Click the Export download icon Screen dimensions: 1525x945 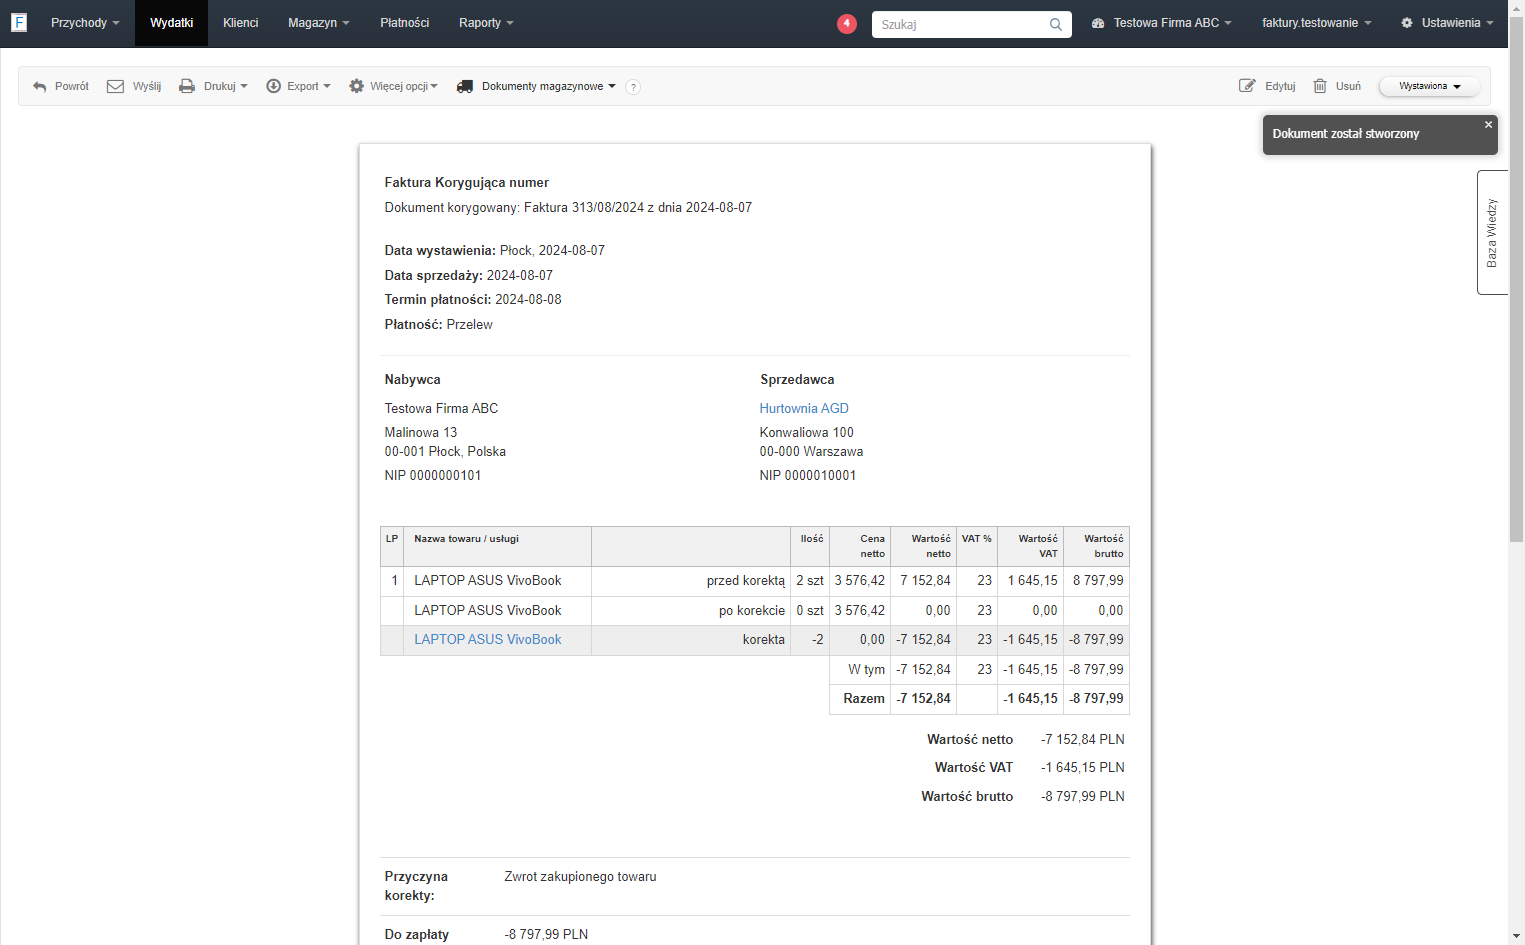click(x=273, y=87)
